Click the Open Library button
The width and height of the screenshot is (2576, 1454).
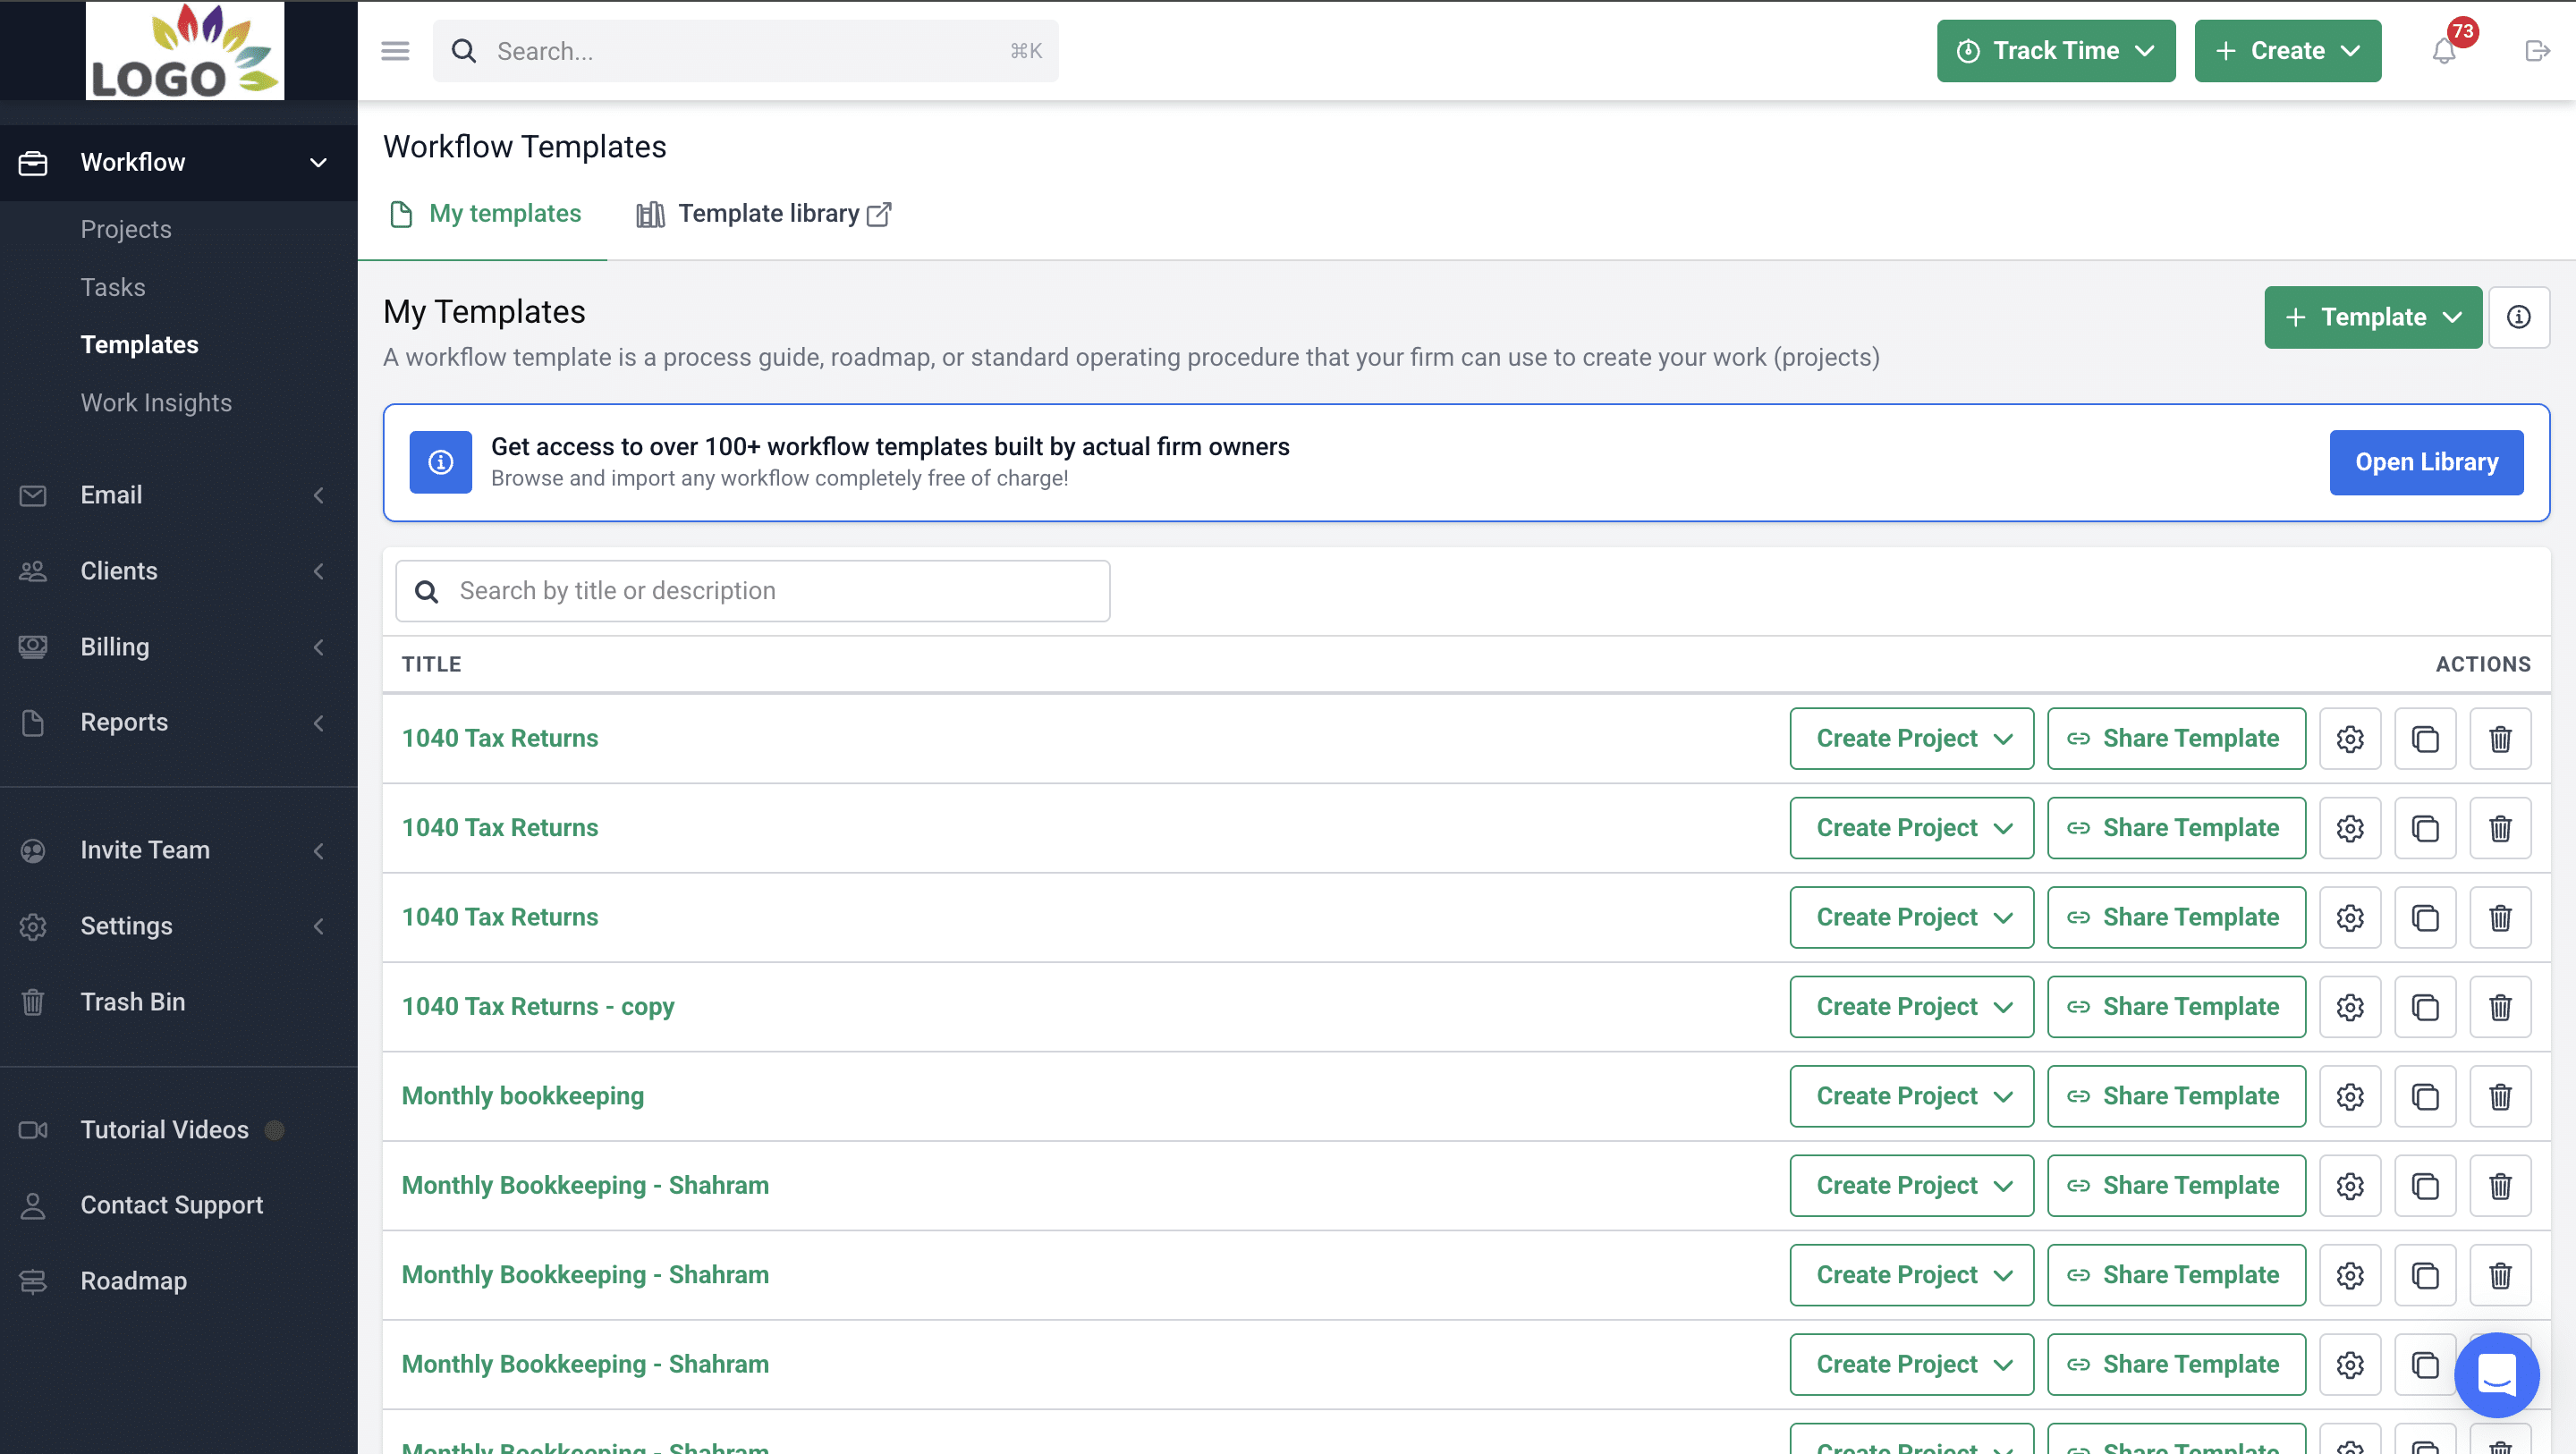click(x=2425, y=462)
